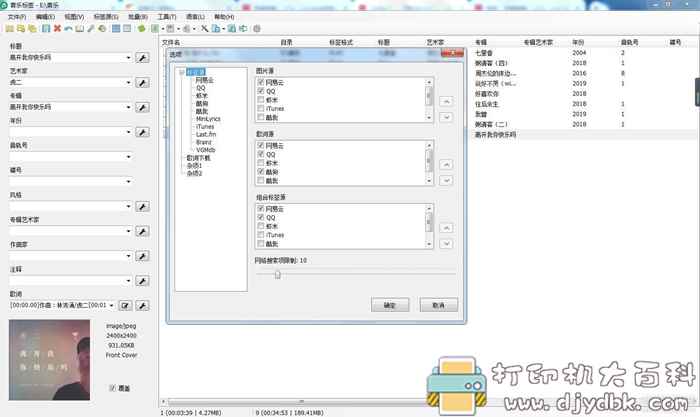Move selected 图片源 item up
700x417 pixels.
coord(446,101)
